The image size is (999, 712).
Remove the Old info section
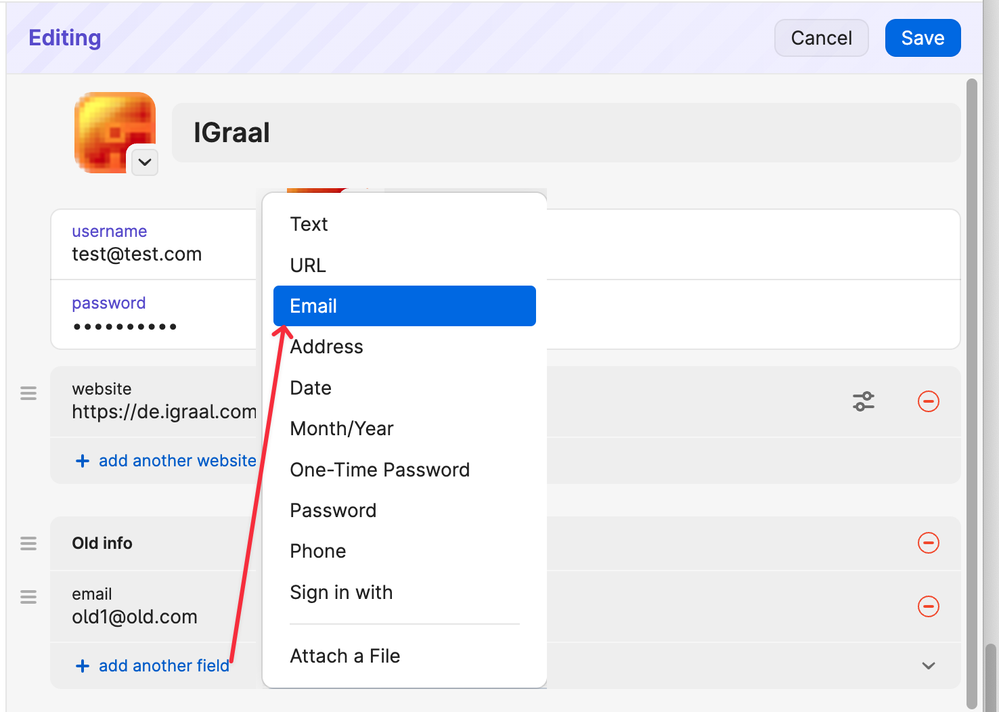coord(928,543)
